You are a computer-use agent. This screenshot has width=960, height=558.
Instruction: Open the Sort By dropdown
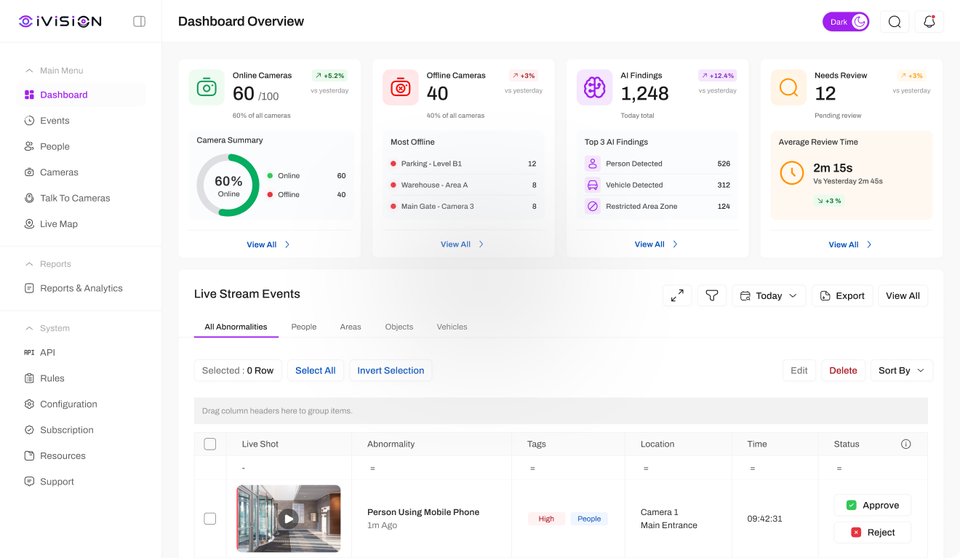pos(901,371)
